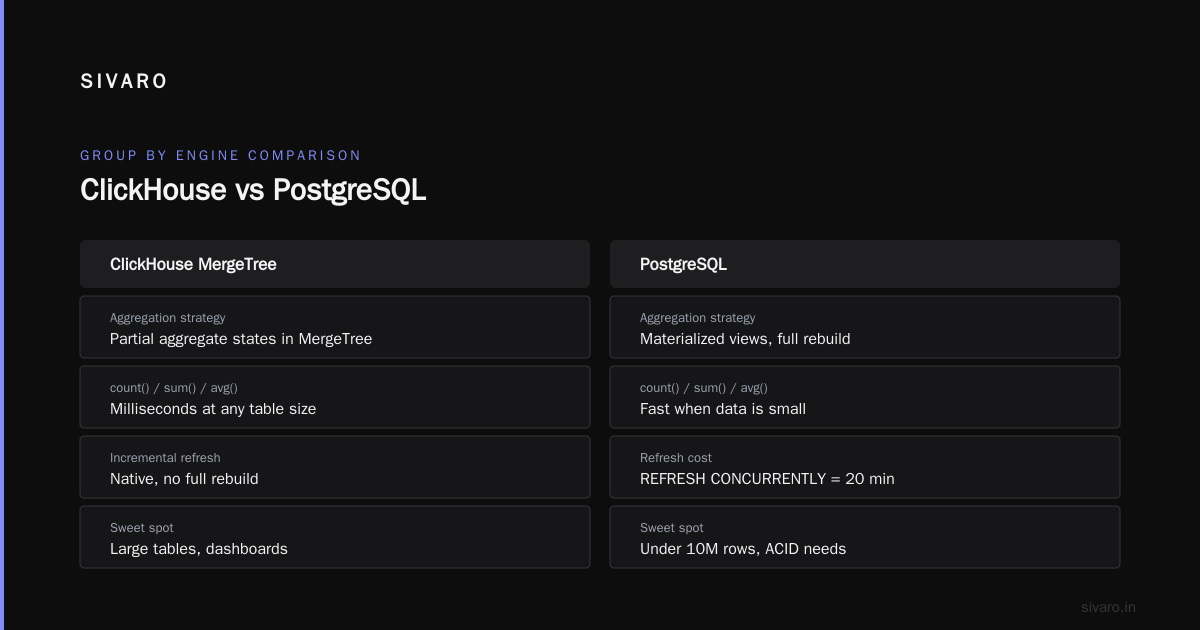Select the 'Refresh cost' label
1200x630 pixels.
676,458
